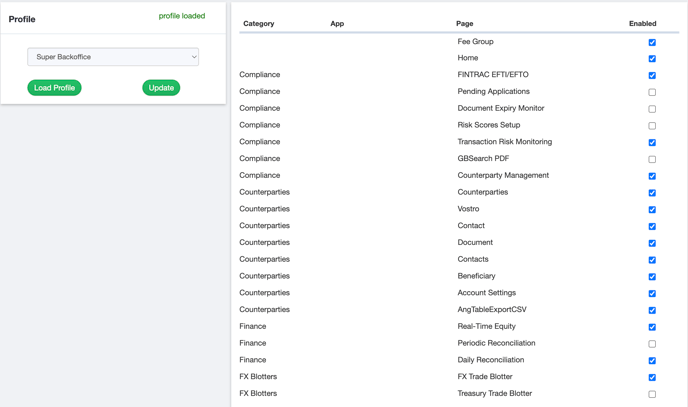Uncheck Counterparty Management checkbox
The image size is (688, 407).
[652, 176]
